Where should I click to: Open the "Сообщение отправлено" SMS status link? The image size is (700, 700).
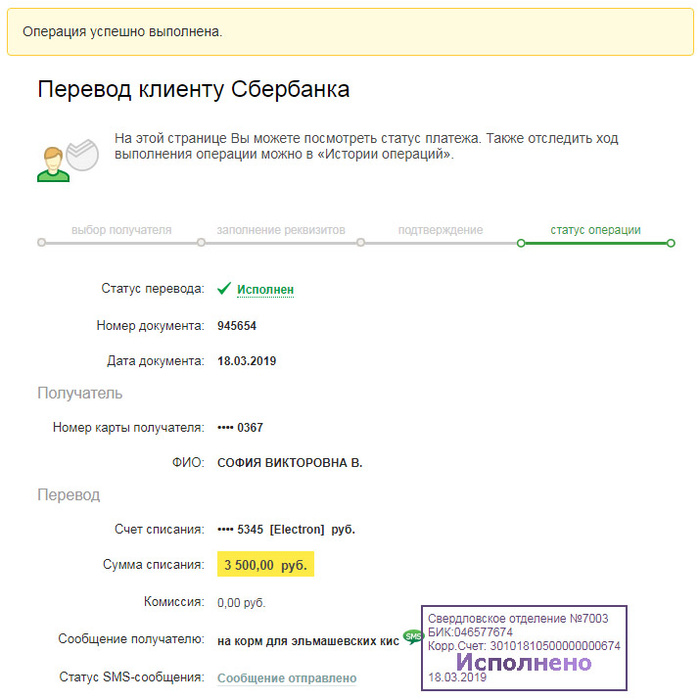[287, 678]
